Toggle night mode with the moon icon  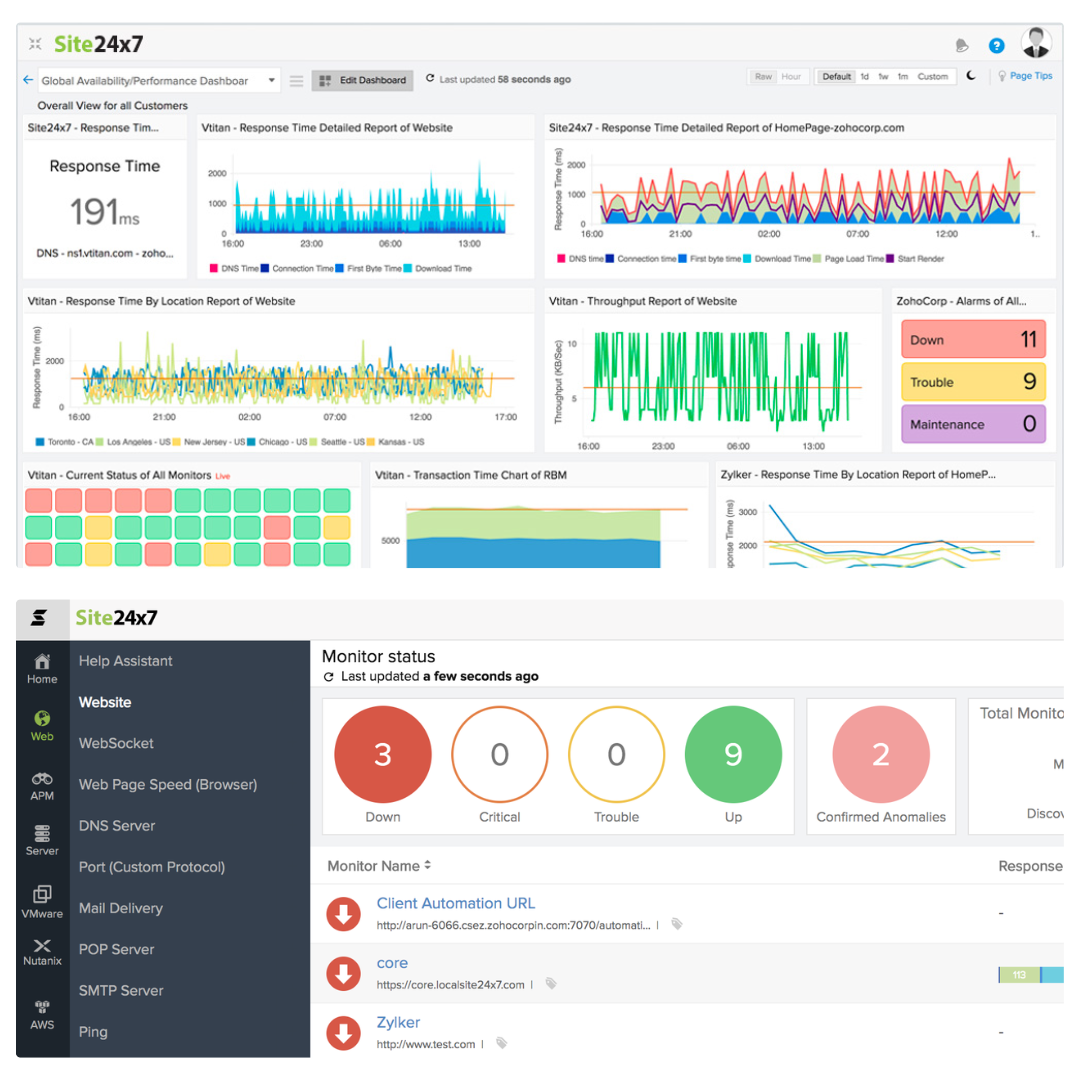click(971, 76)
